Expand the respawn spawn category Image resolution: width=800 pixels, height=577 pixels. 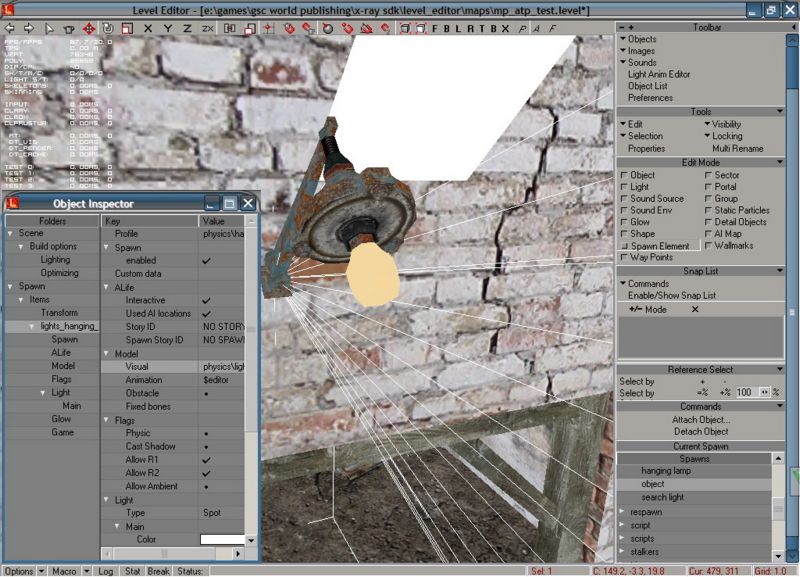click(x=622, y=512)
